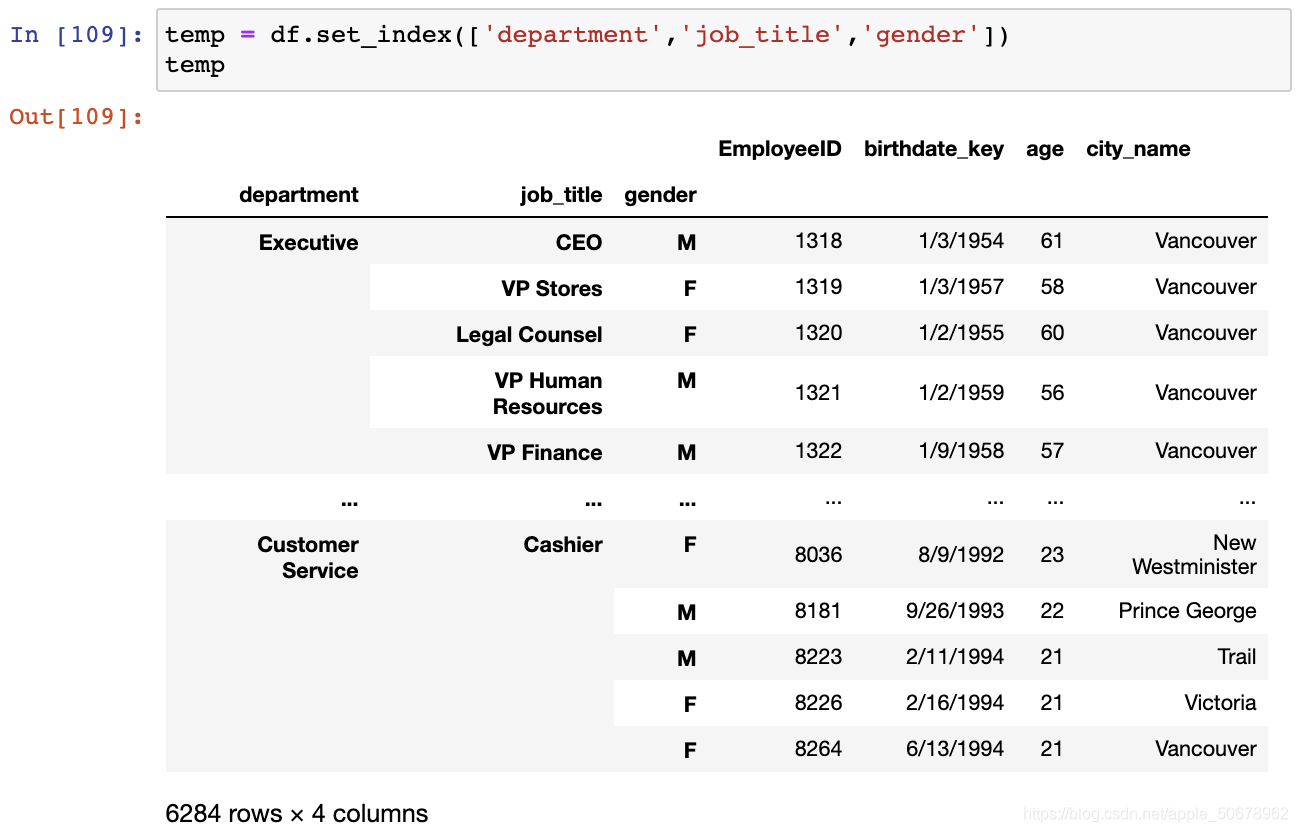
Task: Select birthdate 2/16/1994
Action: pos(955,703)
